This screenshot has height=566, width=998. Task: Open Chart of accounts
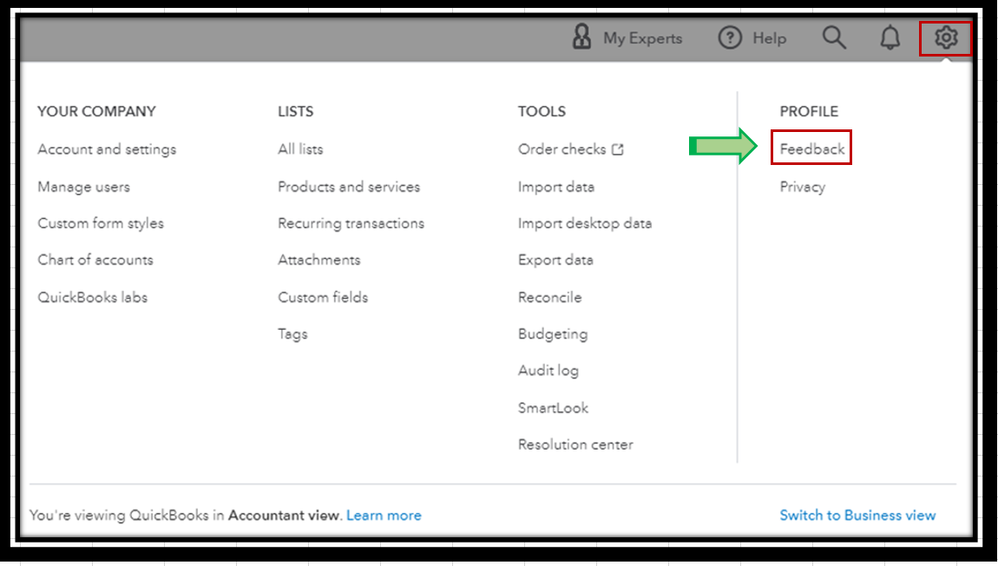click(95, 260)
